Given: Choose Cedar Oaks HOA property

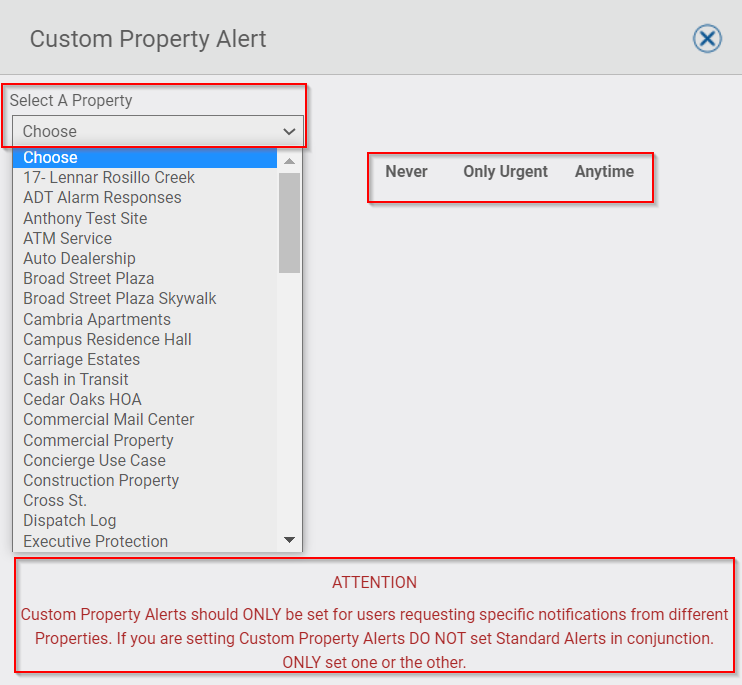Looking at the screenshot, I should click(x=145, y=399).
